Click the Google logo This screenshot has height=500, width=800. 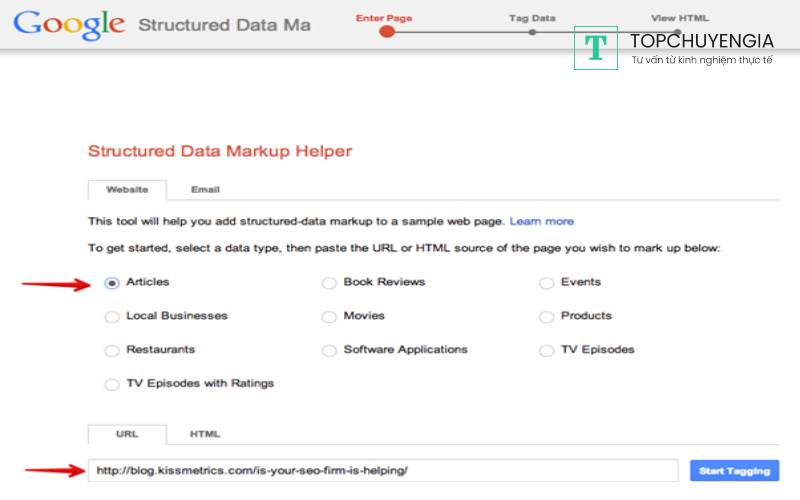(69, 23)
